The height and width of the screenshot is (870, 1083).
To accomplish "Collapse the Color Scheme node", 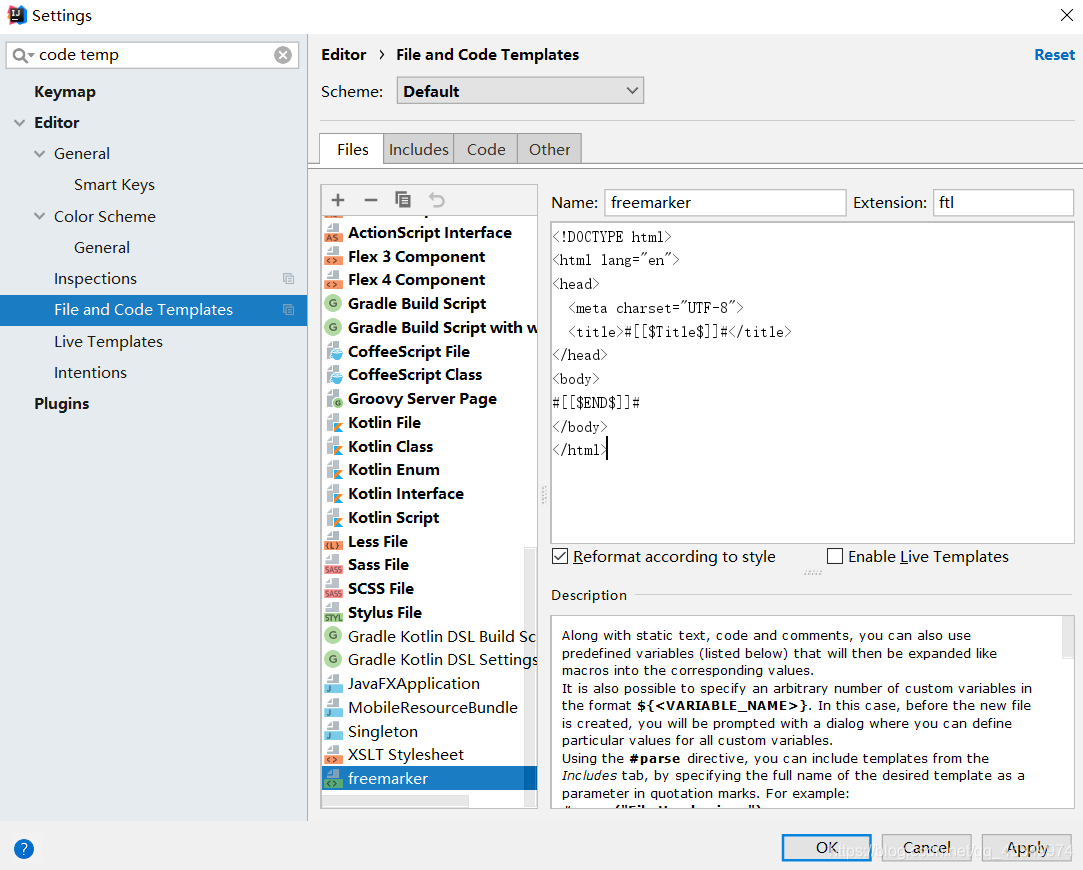I will (39, 217).
